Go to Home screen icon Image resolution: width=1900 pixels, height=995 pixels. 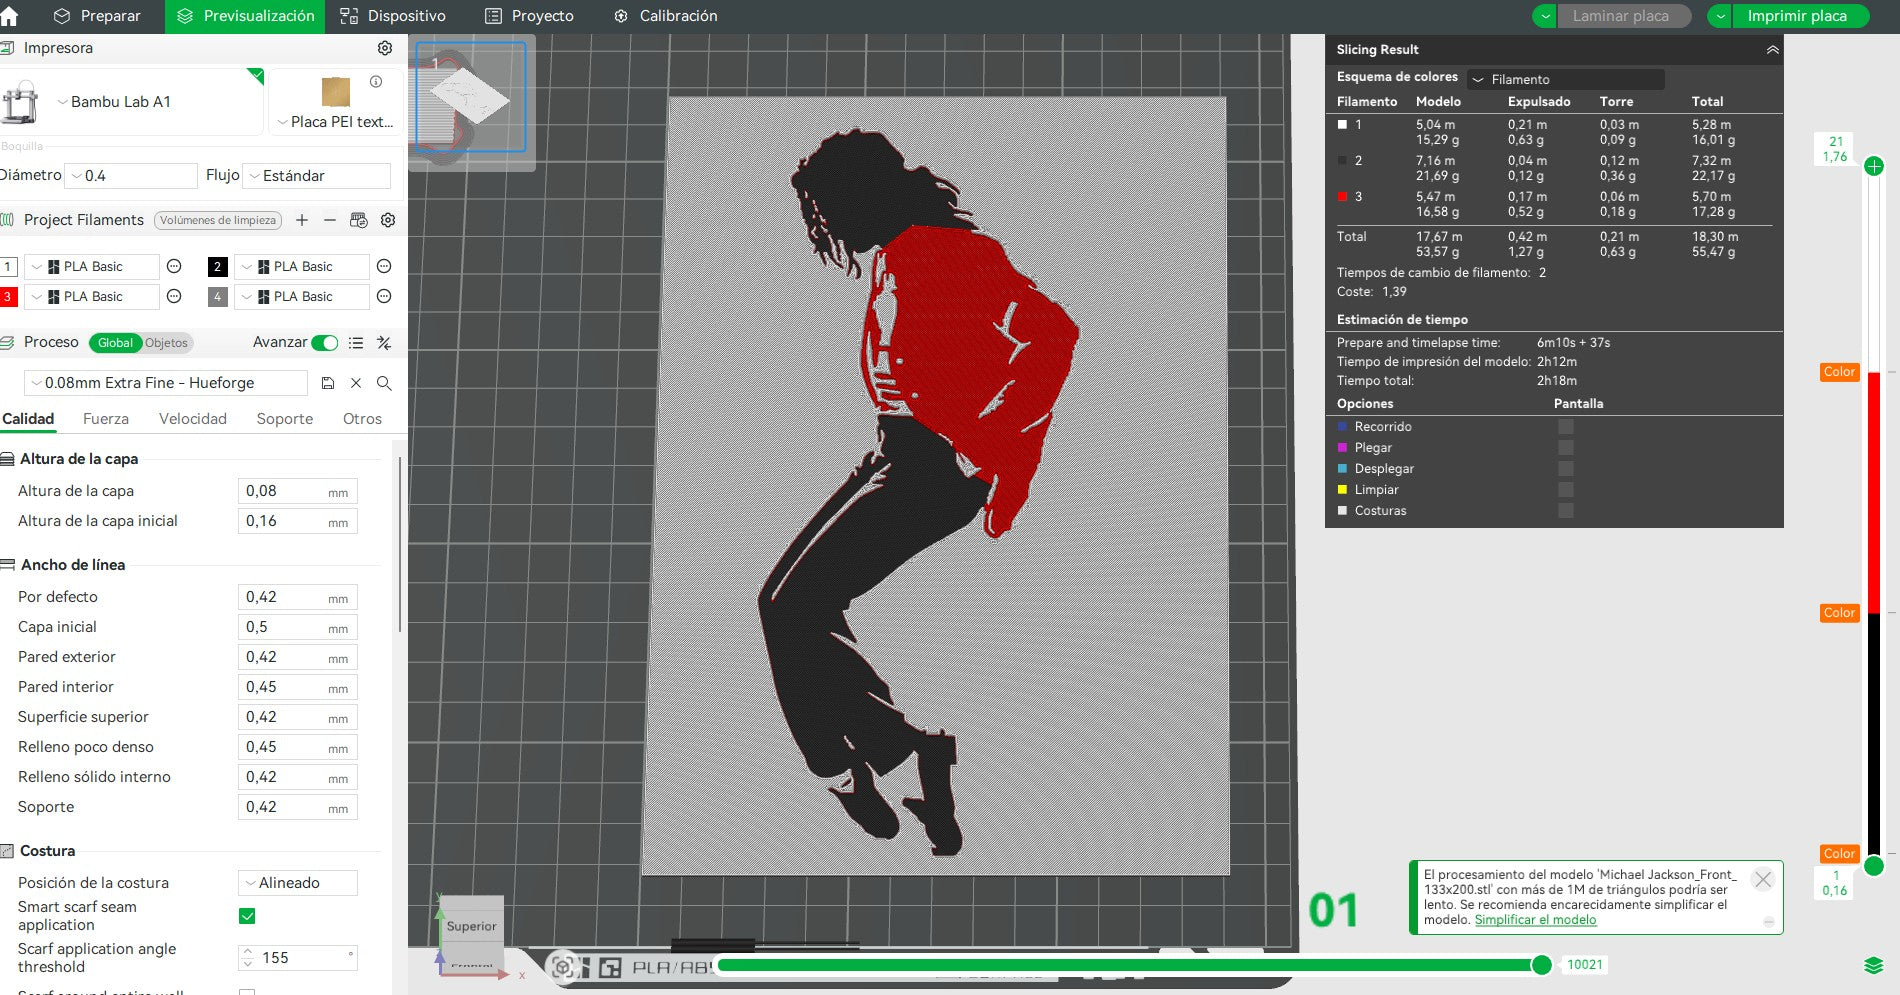(x=9, y=16)
